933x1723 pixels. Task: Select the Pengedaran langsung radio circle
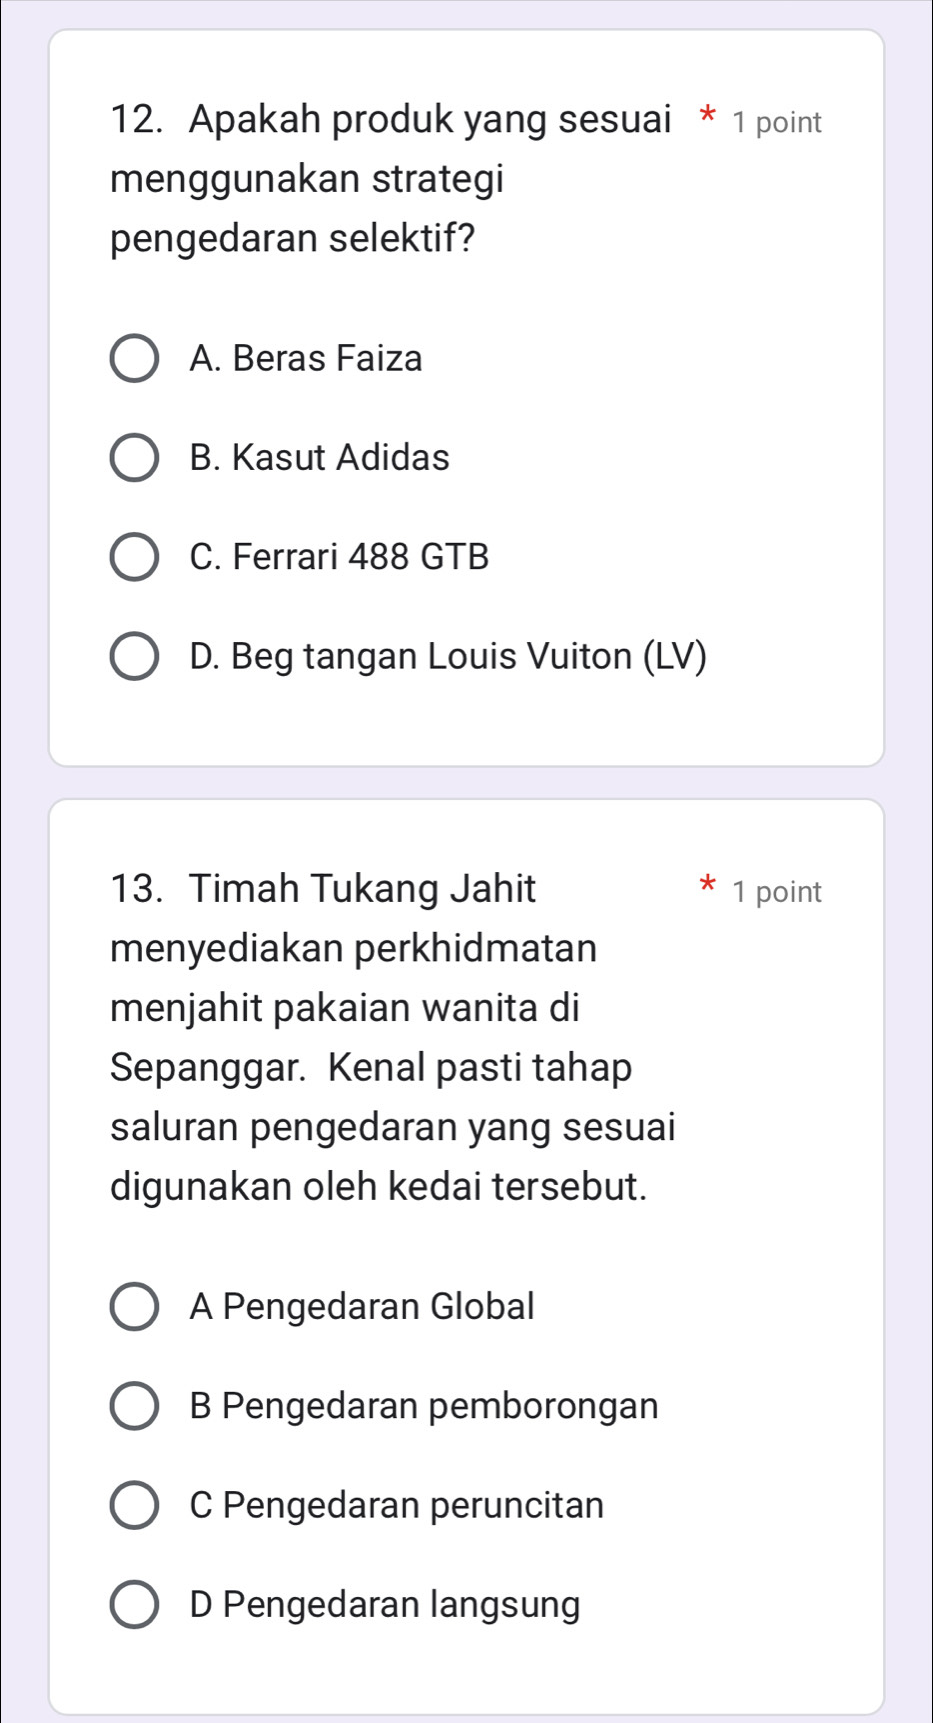[133, 1605]
